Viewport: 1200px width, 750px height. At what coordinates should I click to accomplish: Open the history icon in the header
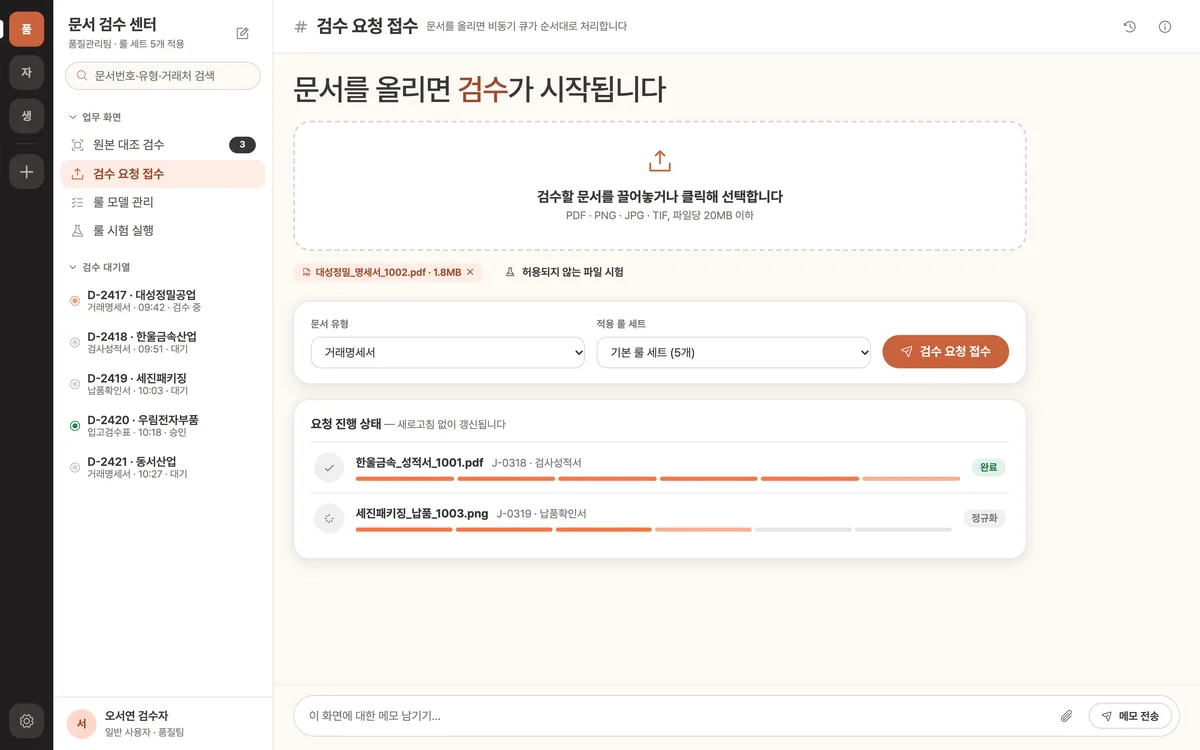[x=1129, y=27]
